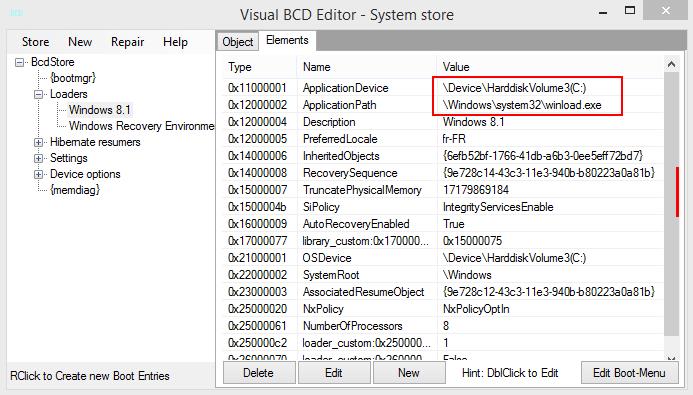Collapse the BcdStore tree root
Image resolution: width=693 pixels, height=395 pixels.
click(x=19, y=62)
